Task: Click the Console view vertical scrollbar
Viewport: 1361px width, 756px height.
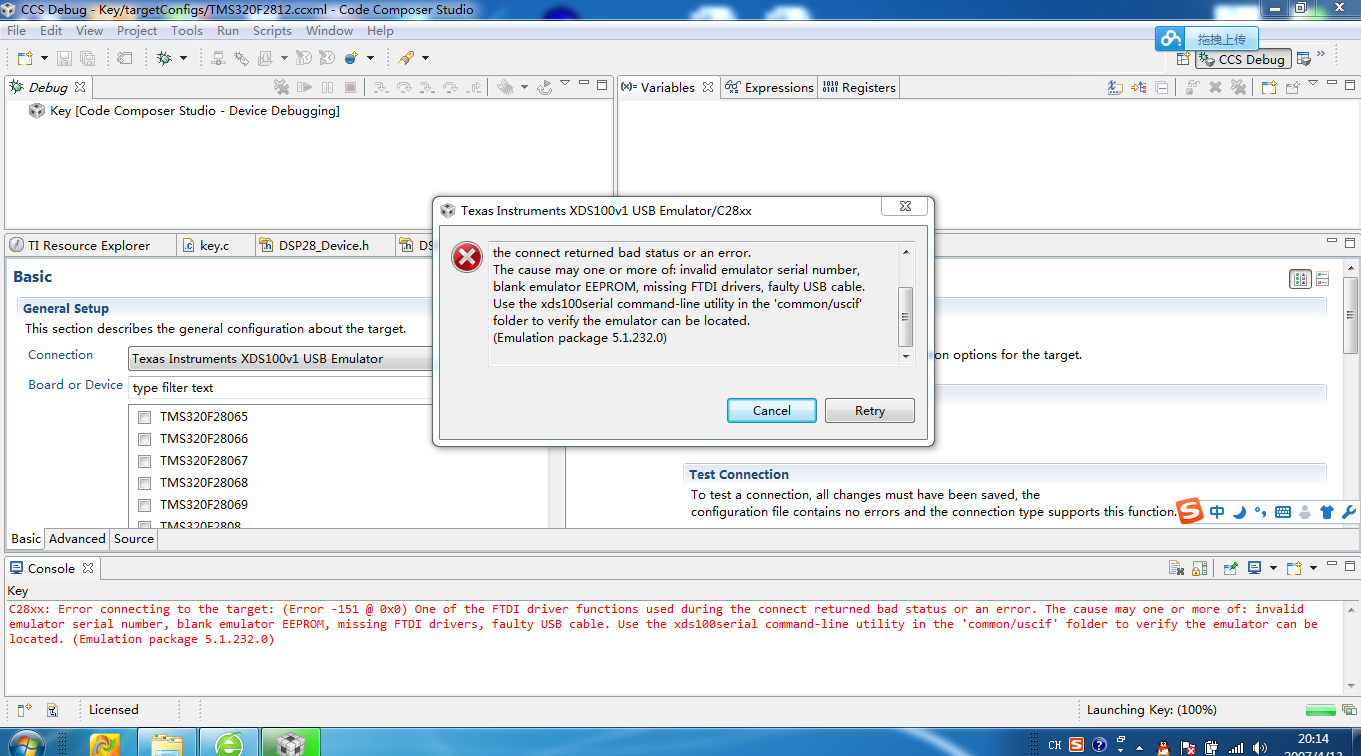Action: point(1351,647)
